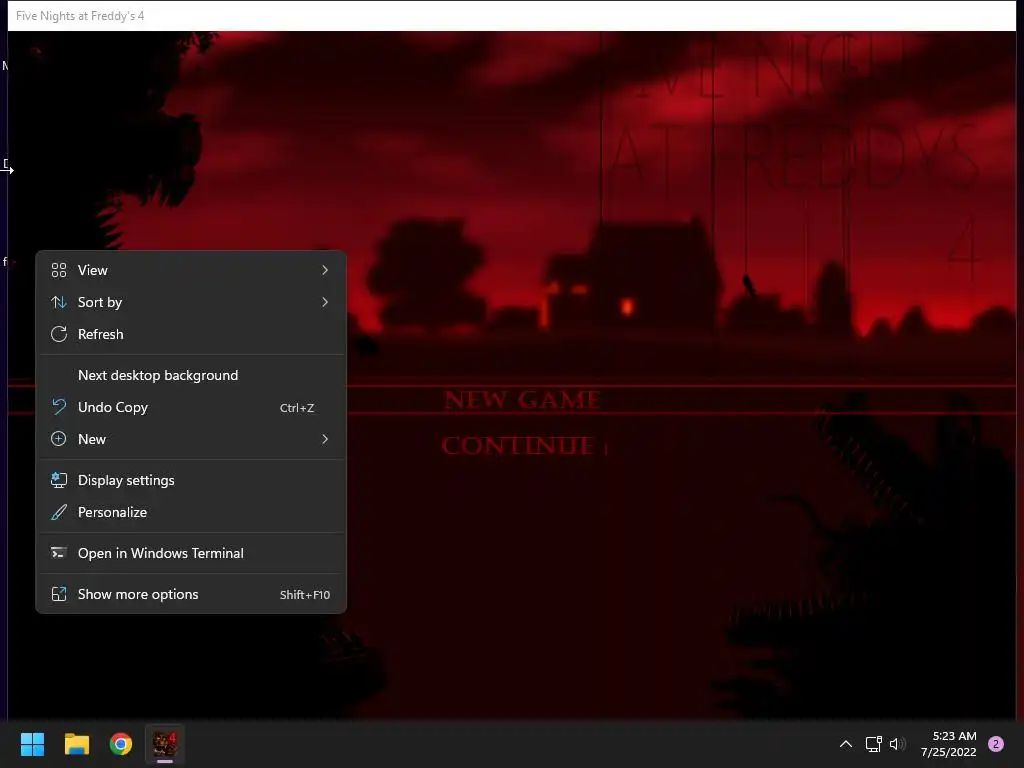
Task: Start NEW GAME in the game window
Action: 522,400
